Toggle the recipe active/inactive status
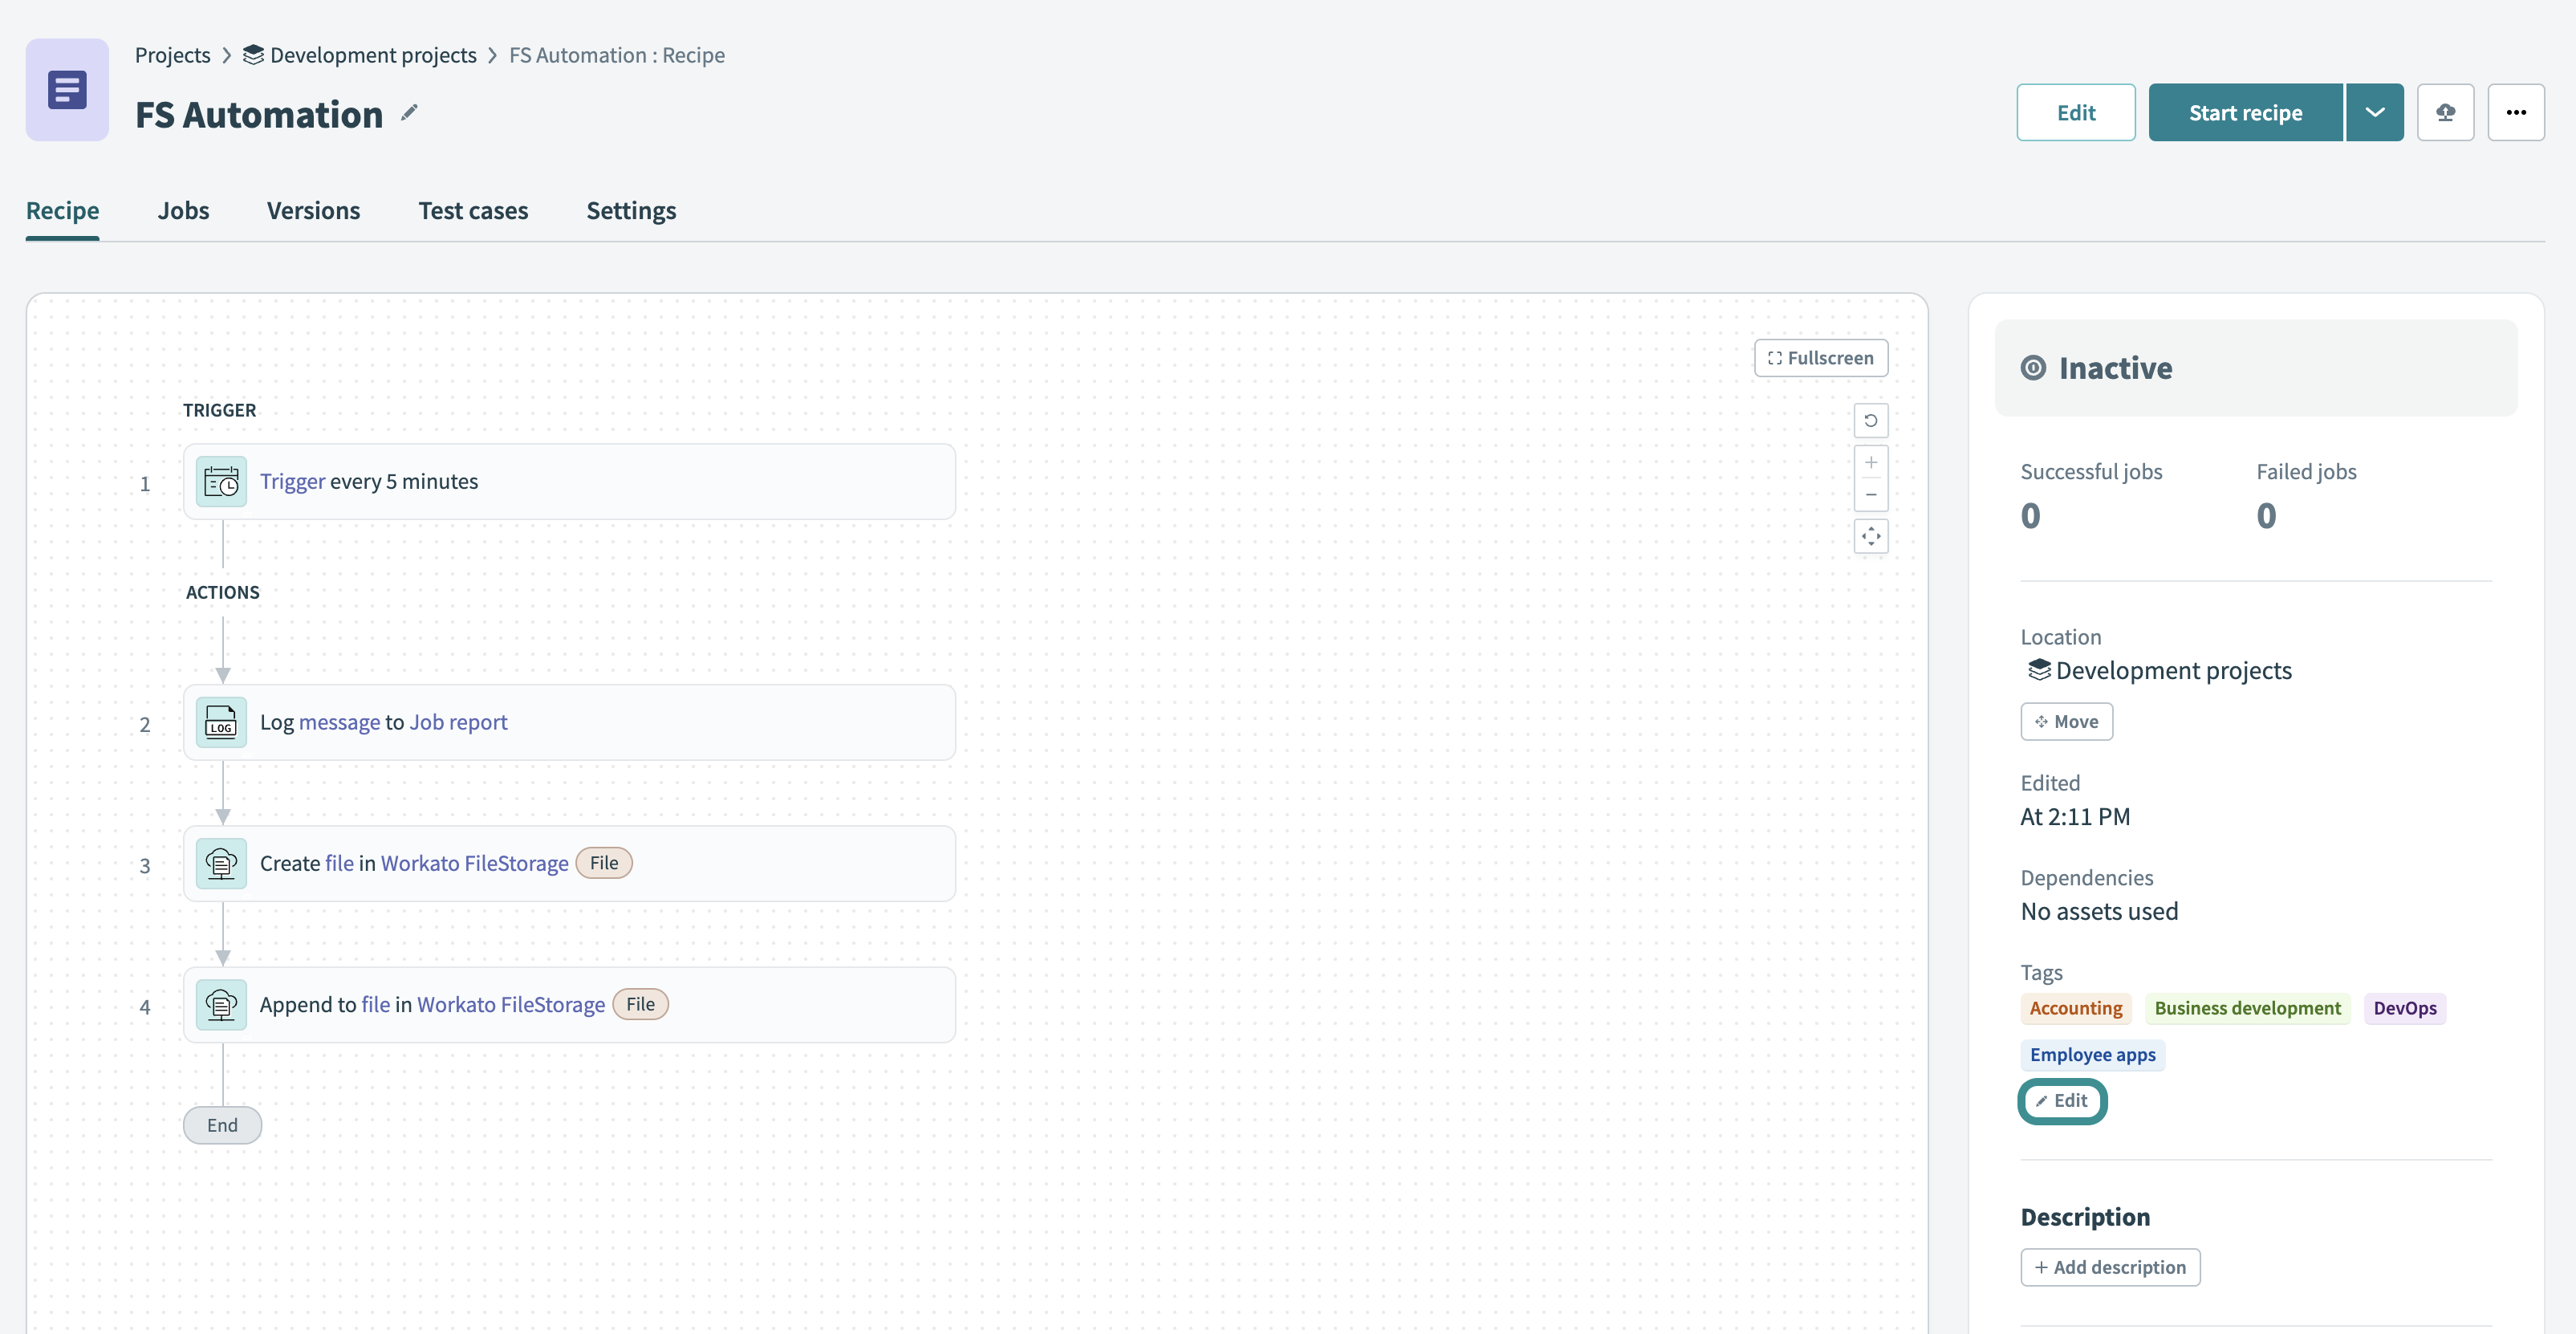This screenshot has width=2576, height=1334. tap(2245, 111)
